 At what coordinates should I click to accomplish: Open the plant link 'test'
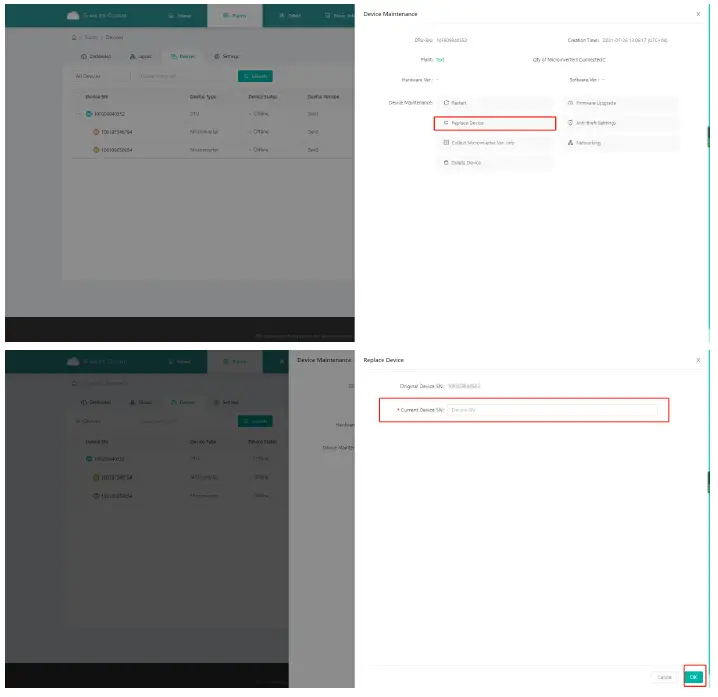coord(440,60)
